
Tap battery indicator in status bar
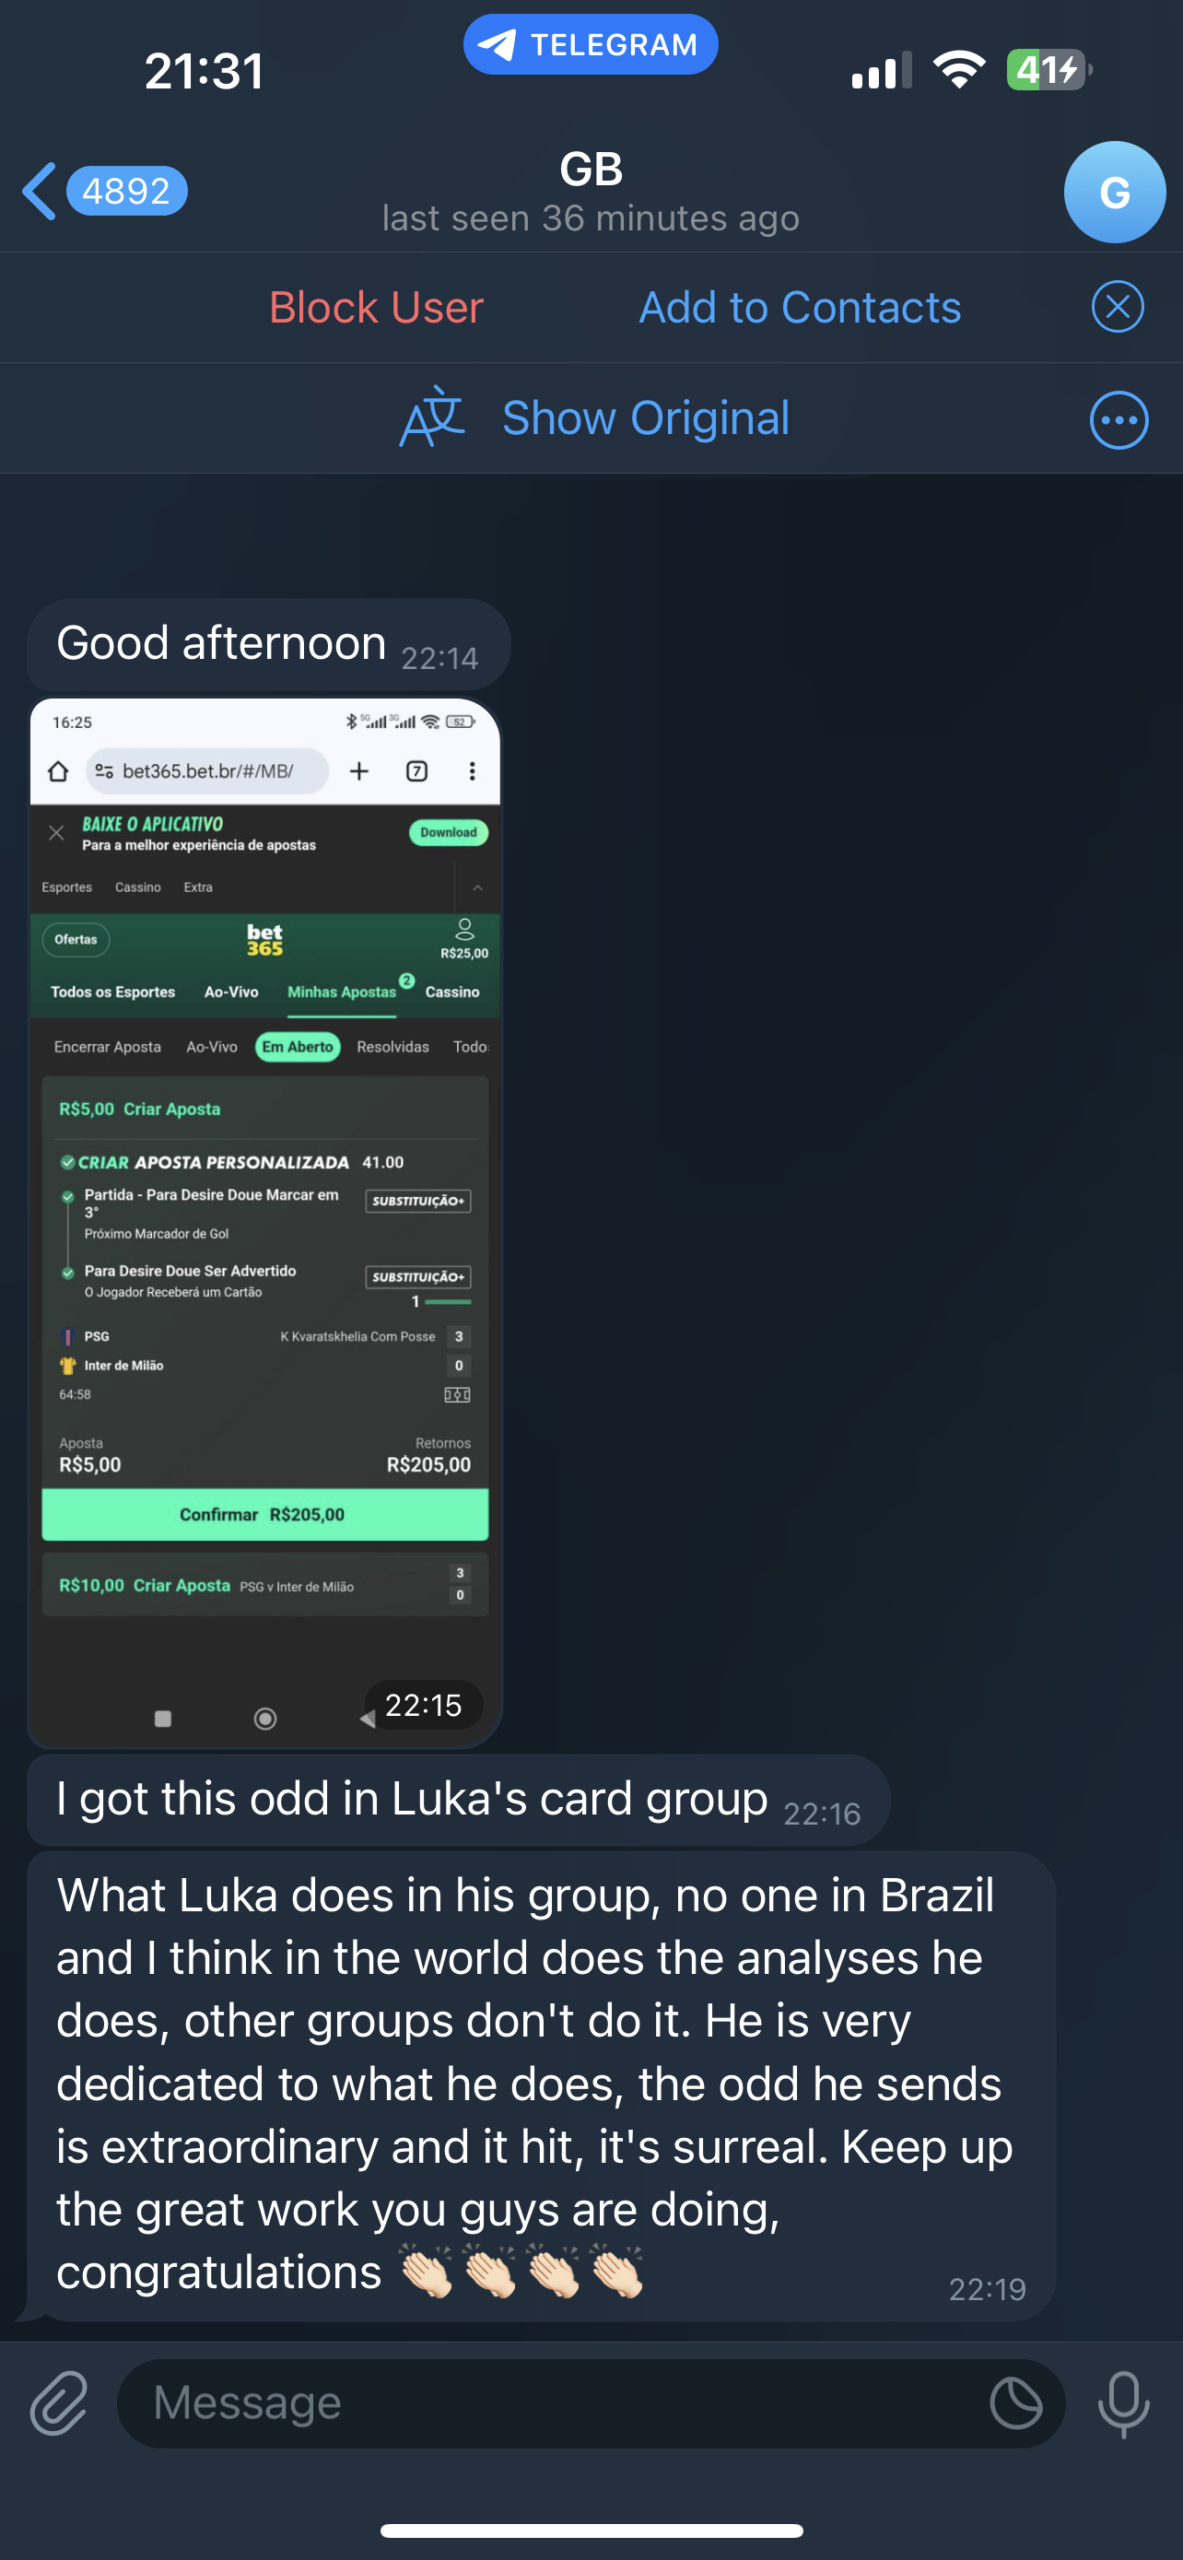pyautogui.click(x=1049, y=70)
